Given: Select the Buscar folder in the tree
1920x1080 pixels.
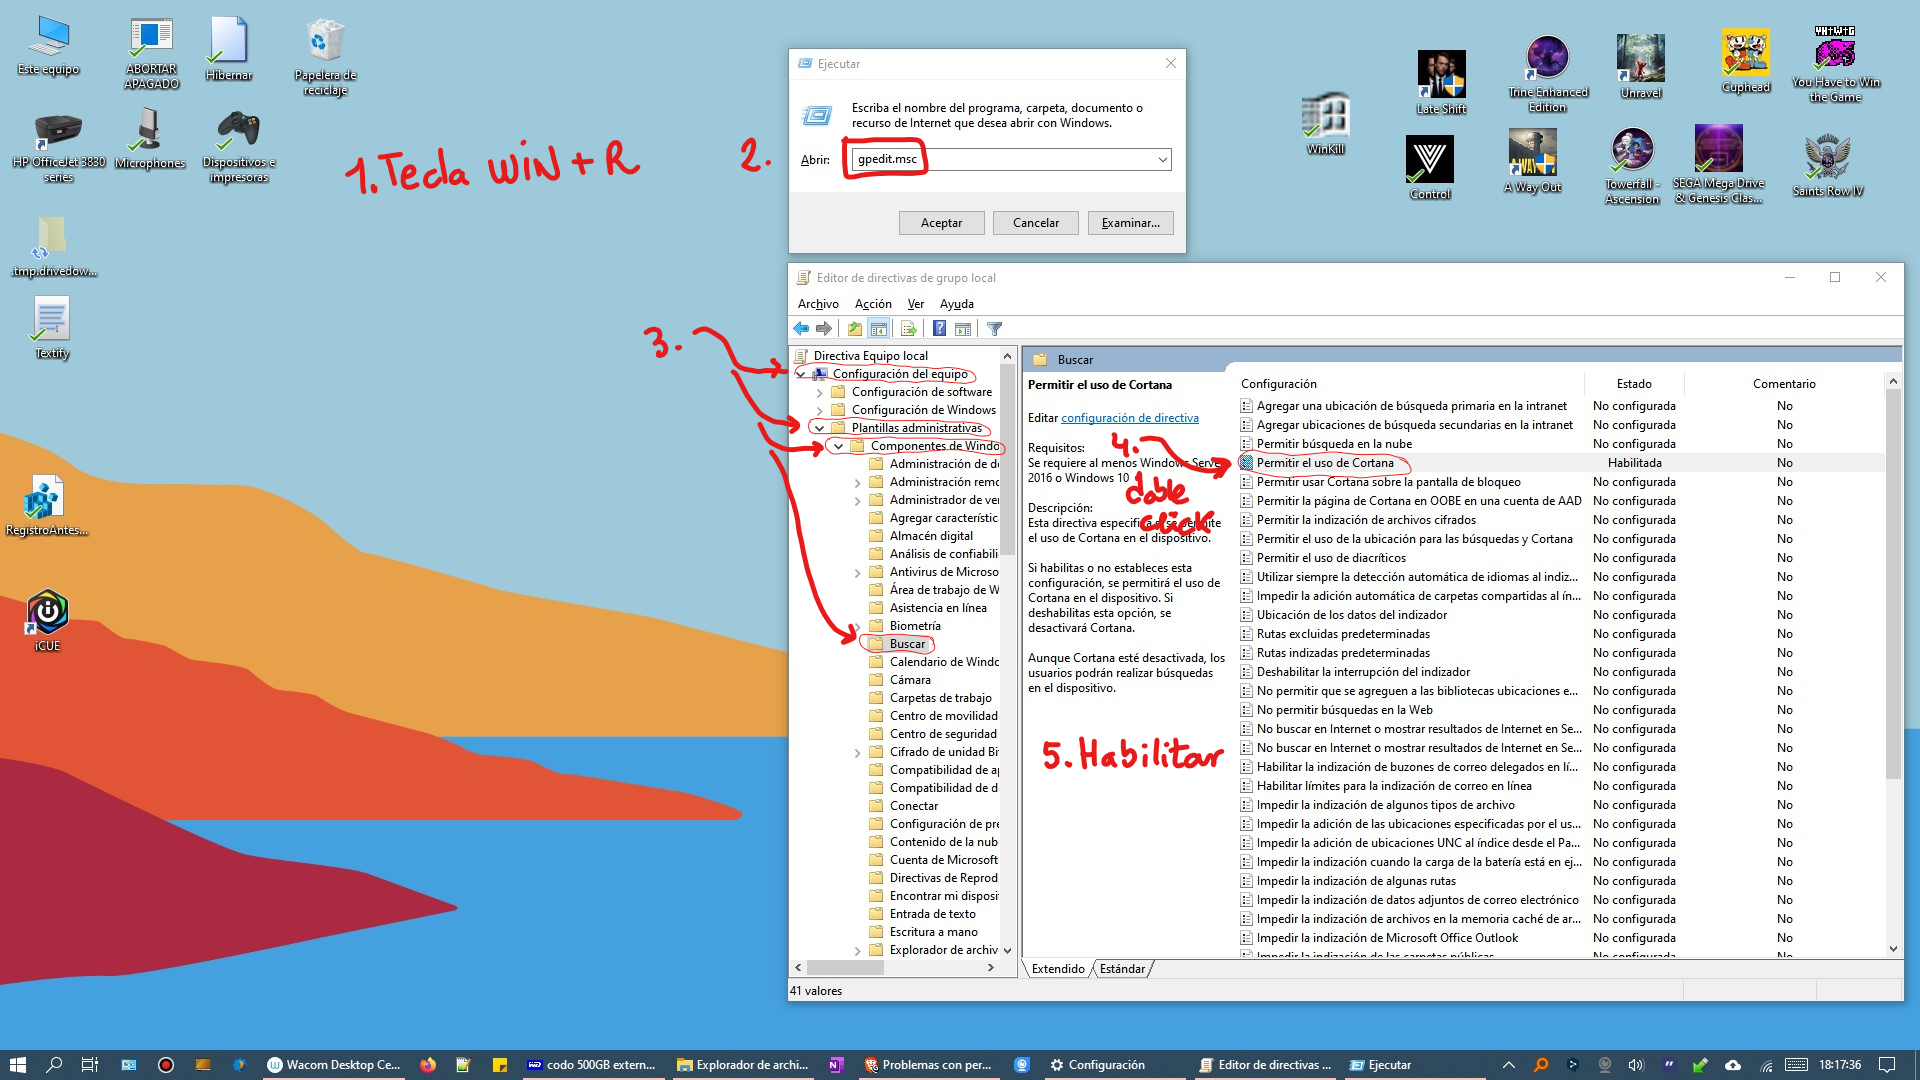Looking at the screenshot, I should pyautogui.click(x=907, y=644).
